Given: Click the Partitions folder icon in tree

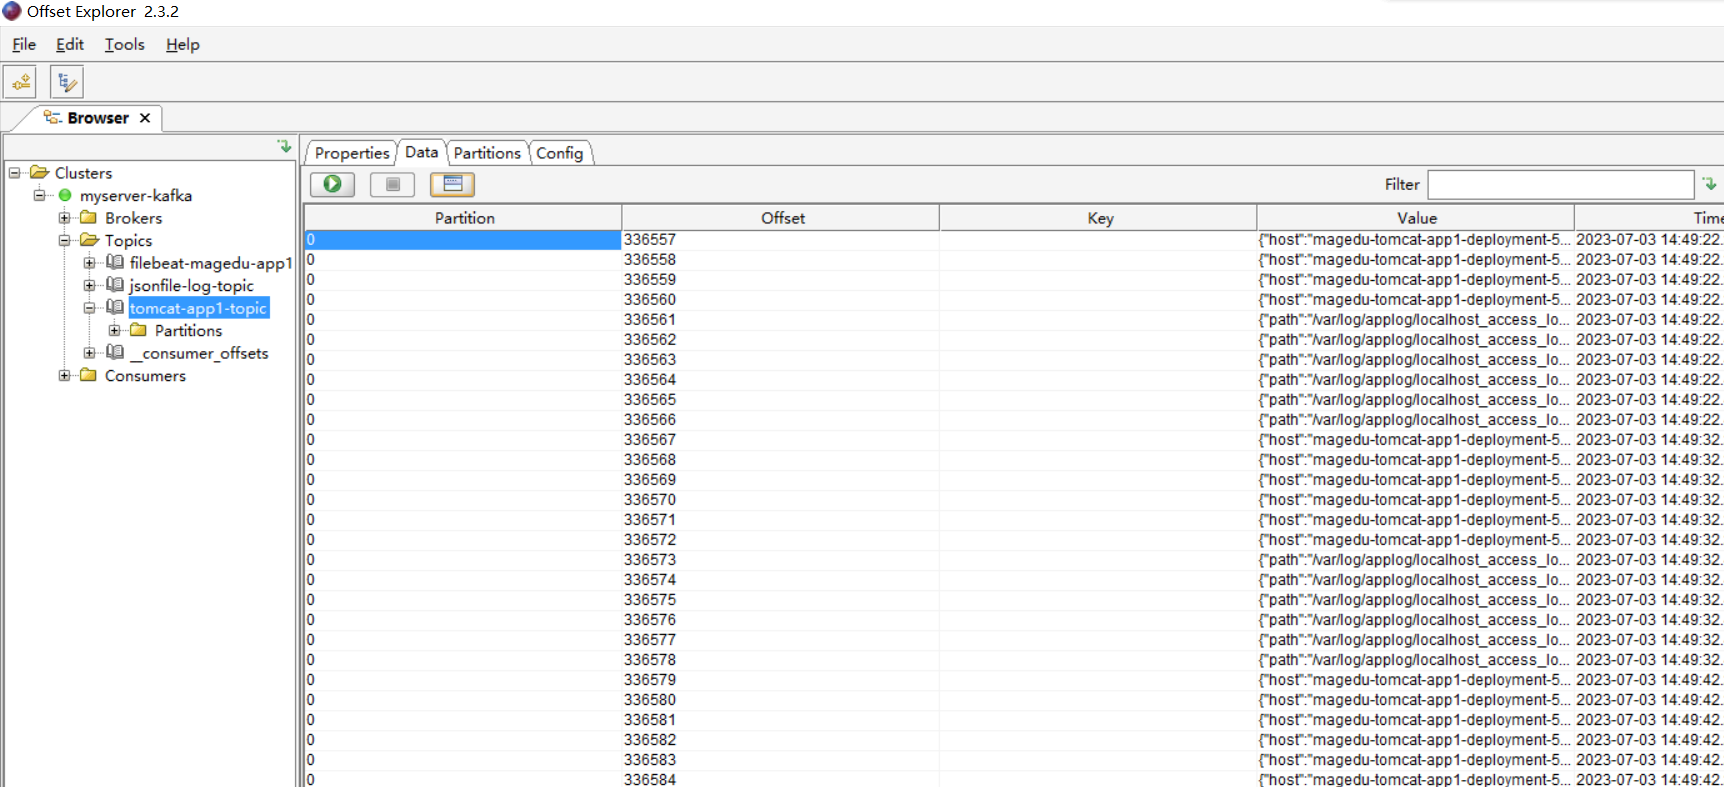Looking at the screenshot, I should pos(139,331).
